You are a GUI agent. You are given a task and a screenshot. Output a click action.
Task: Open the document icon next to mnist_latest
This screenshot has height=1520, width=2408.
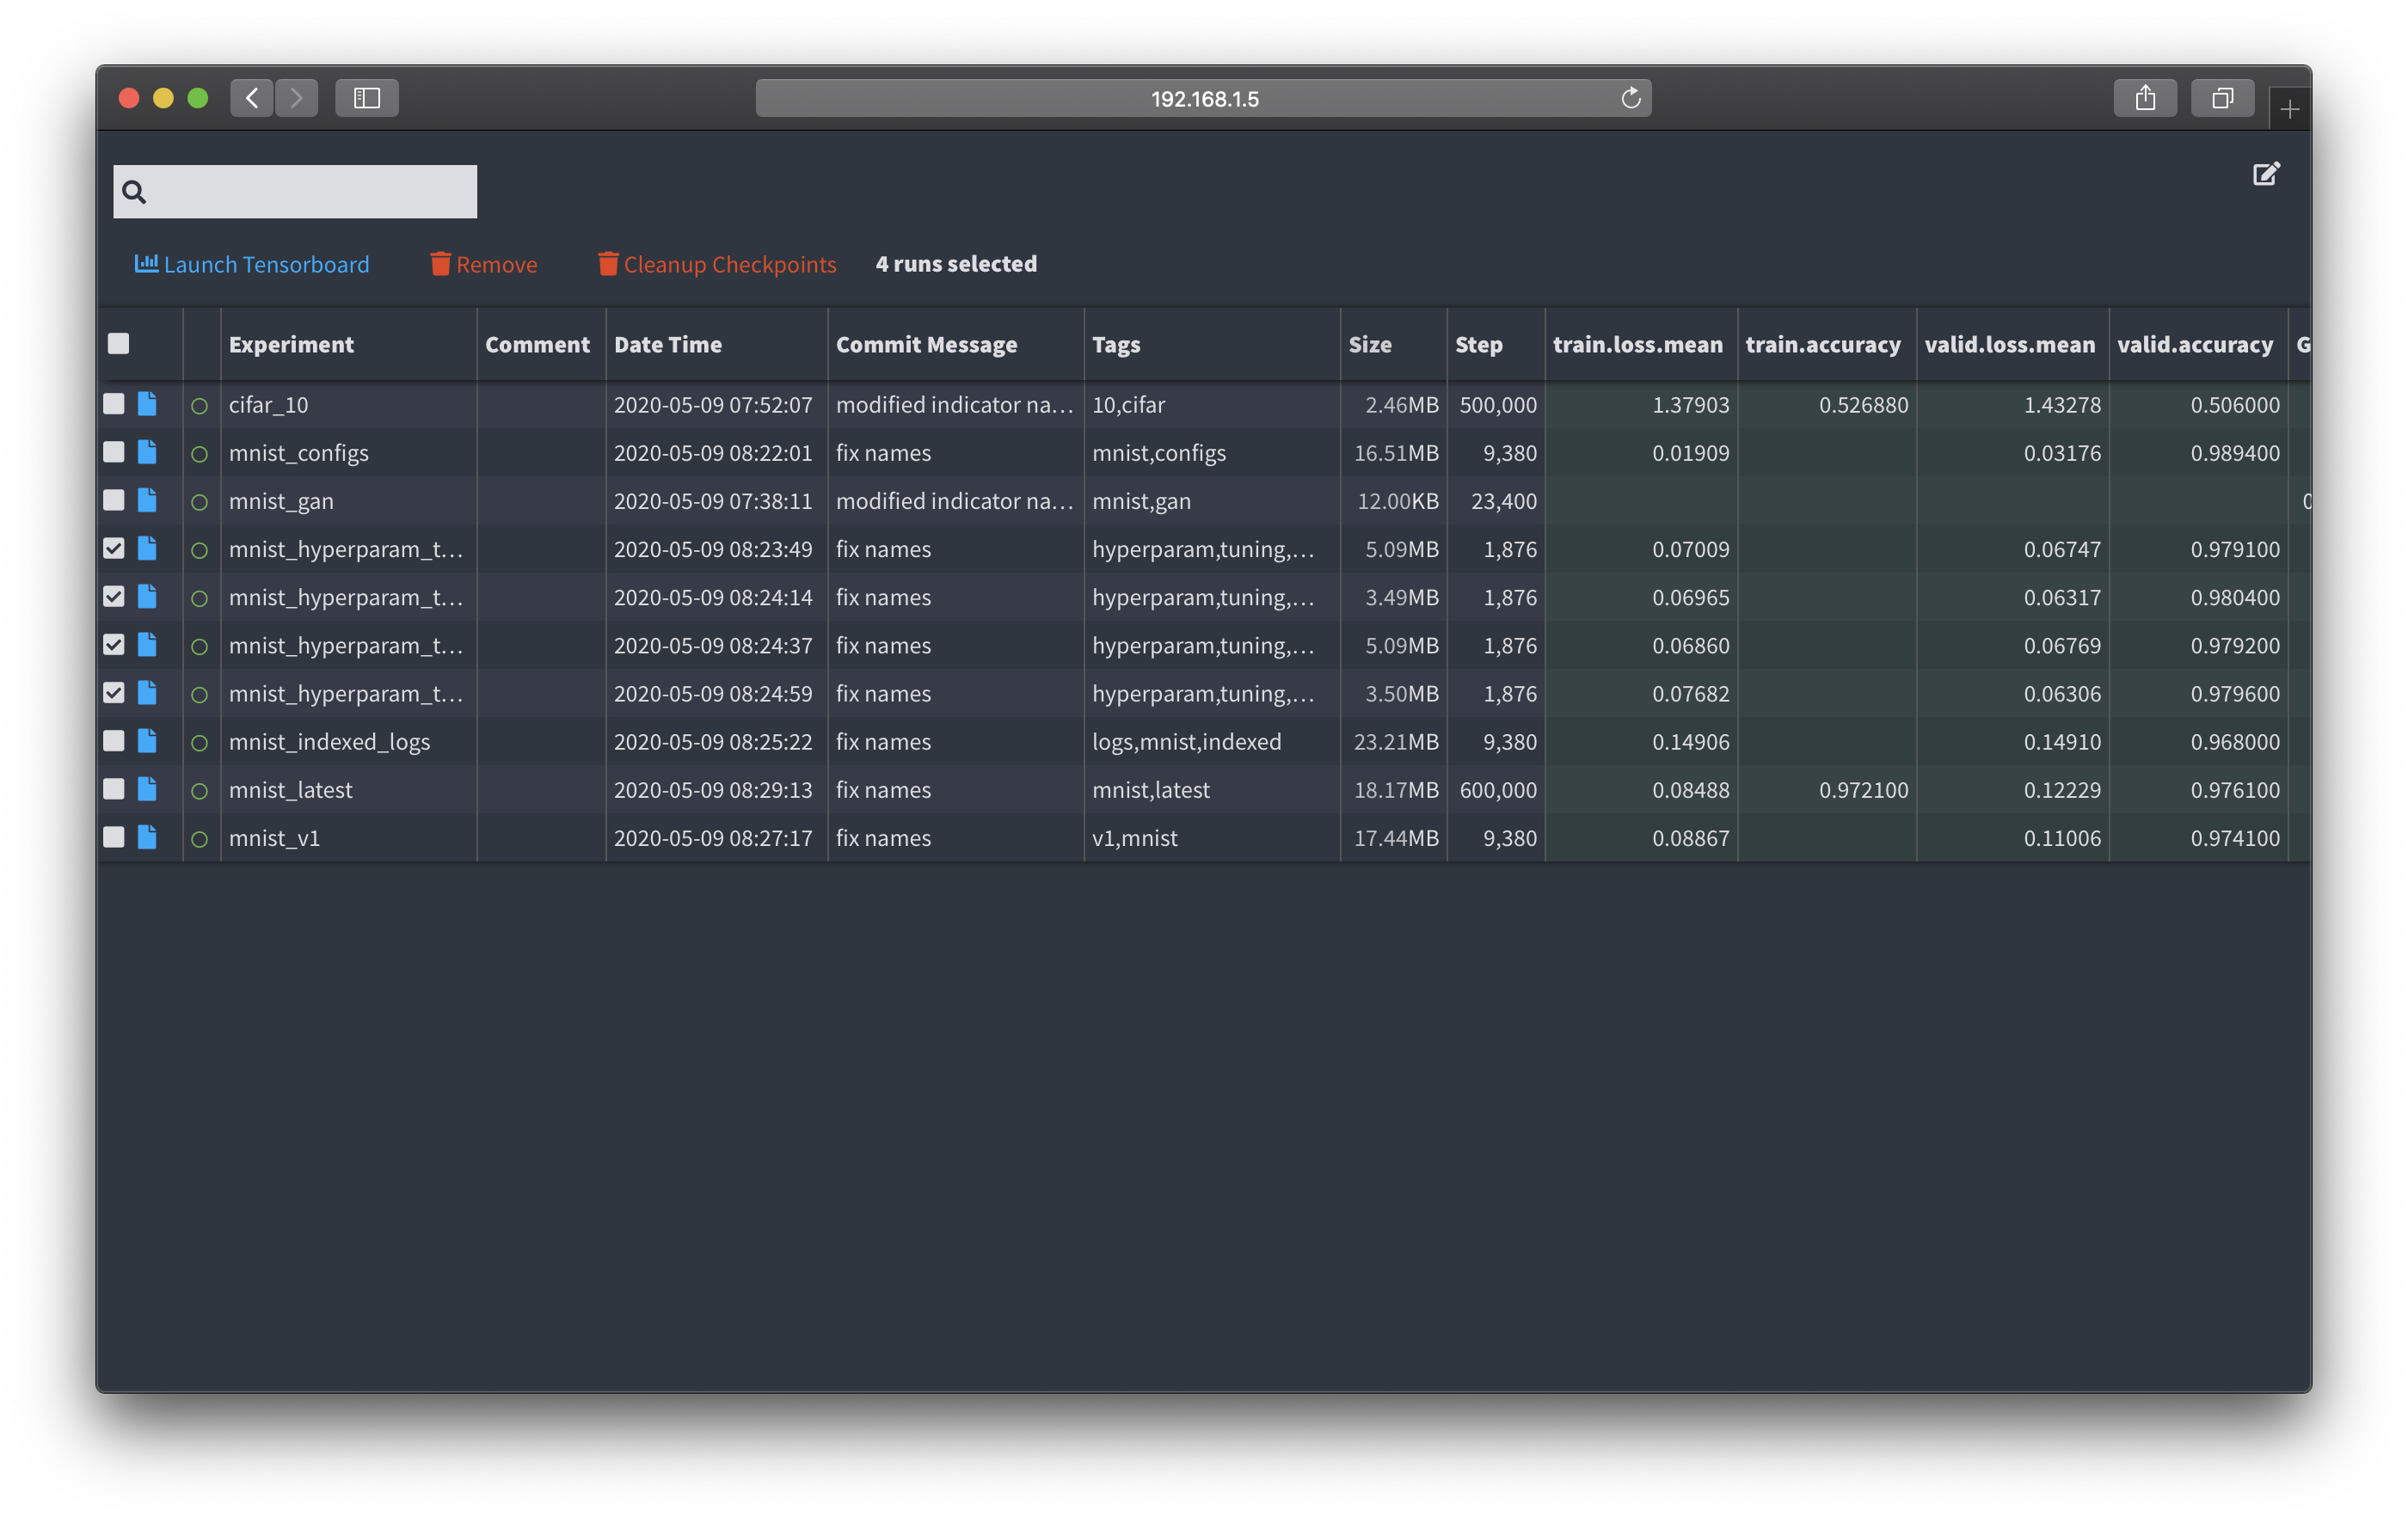tap(147, 789)
